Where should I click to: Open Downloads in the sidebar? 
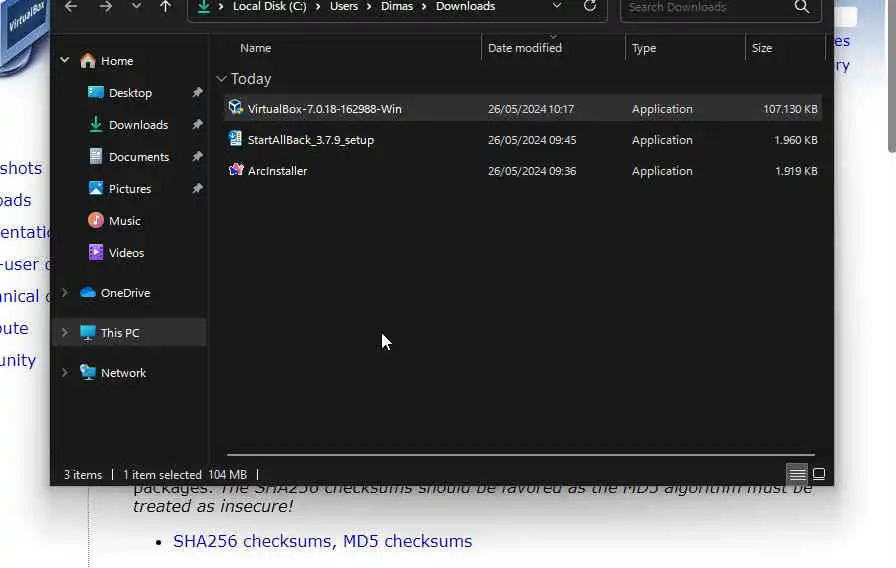click(x=138, y=125)
